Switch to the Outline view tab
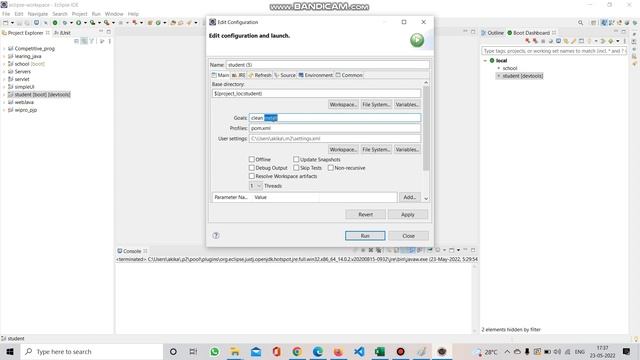640x360 pixels. [493, 33]
